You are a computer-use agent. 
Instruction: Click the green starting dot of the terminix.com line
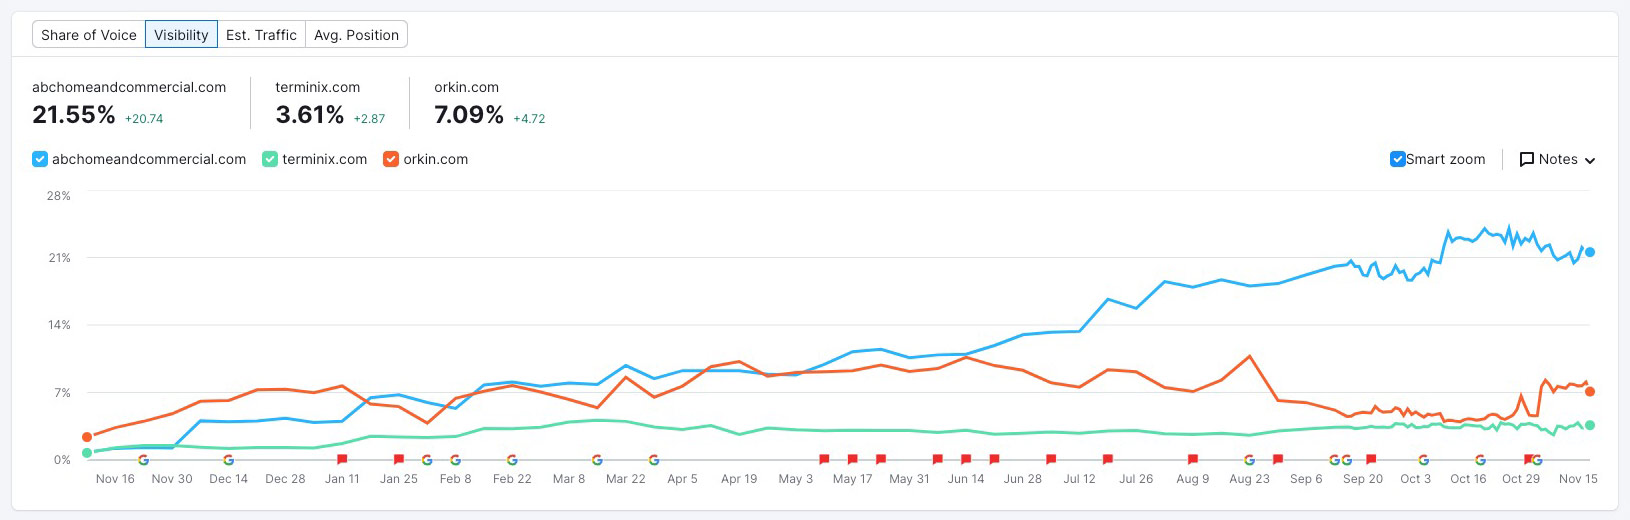click(87, 453)
